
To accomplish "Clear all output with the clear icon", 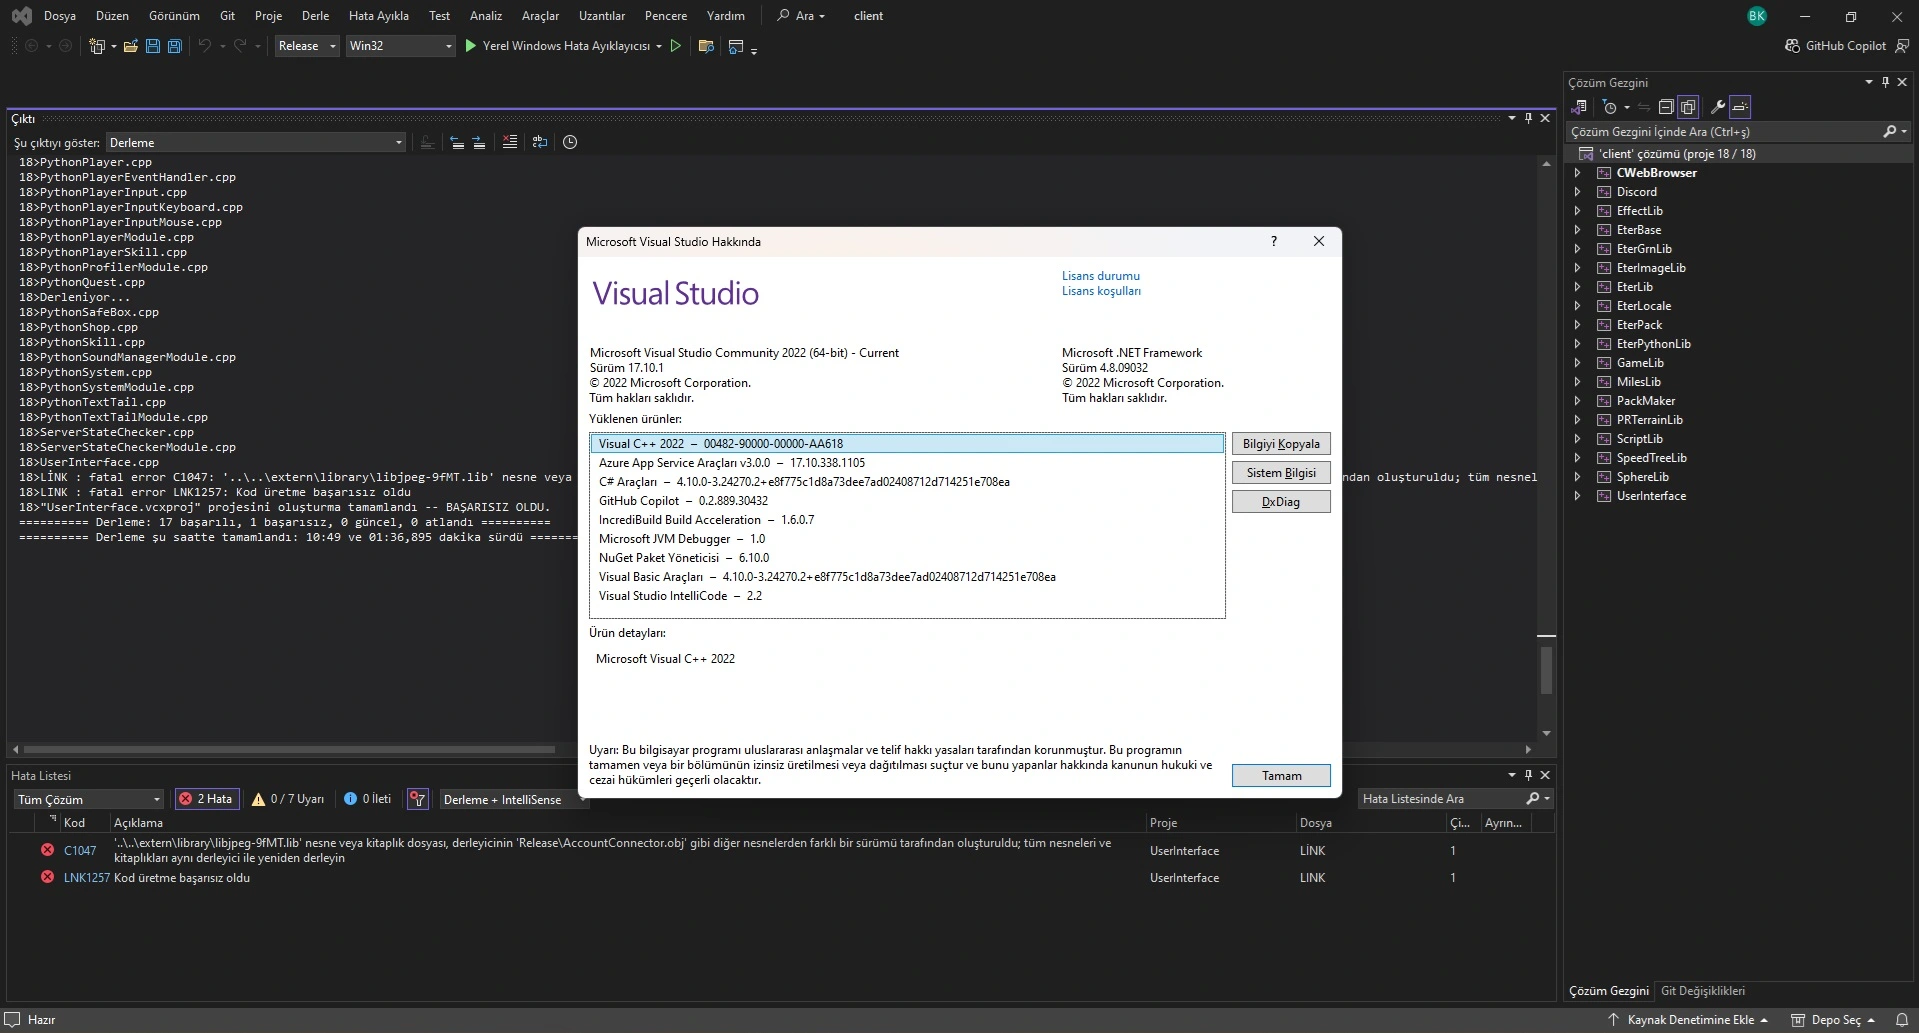I will click(x=509, y=142).
